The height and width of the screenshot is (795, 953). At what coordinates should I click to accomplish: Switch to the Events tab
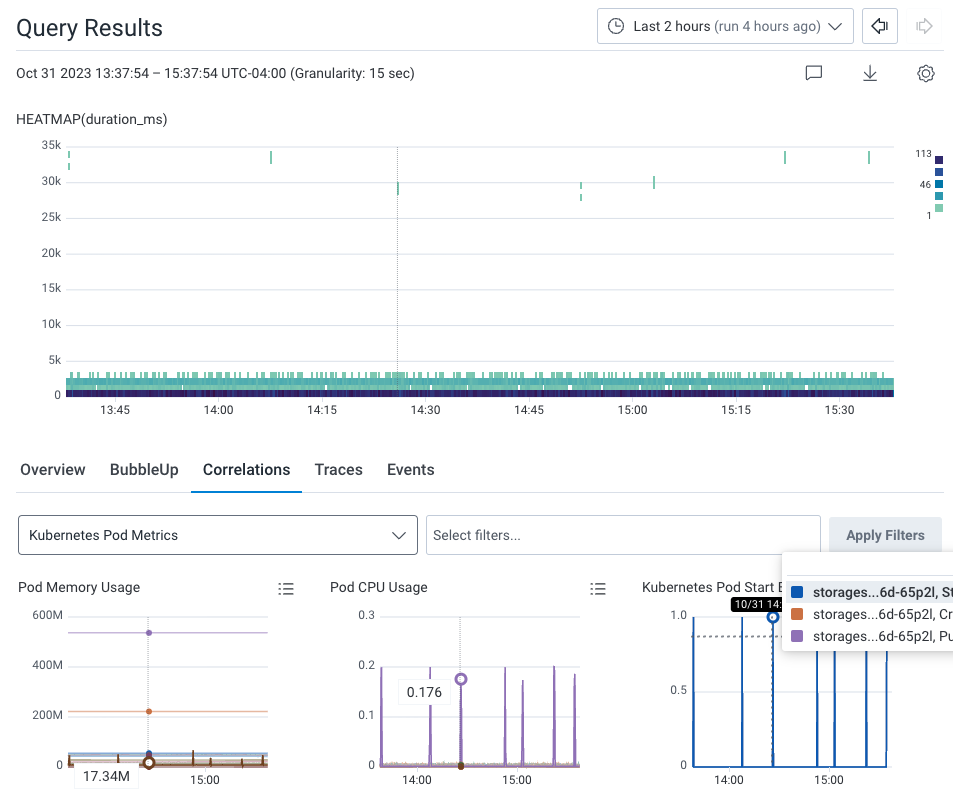410,470
